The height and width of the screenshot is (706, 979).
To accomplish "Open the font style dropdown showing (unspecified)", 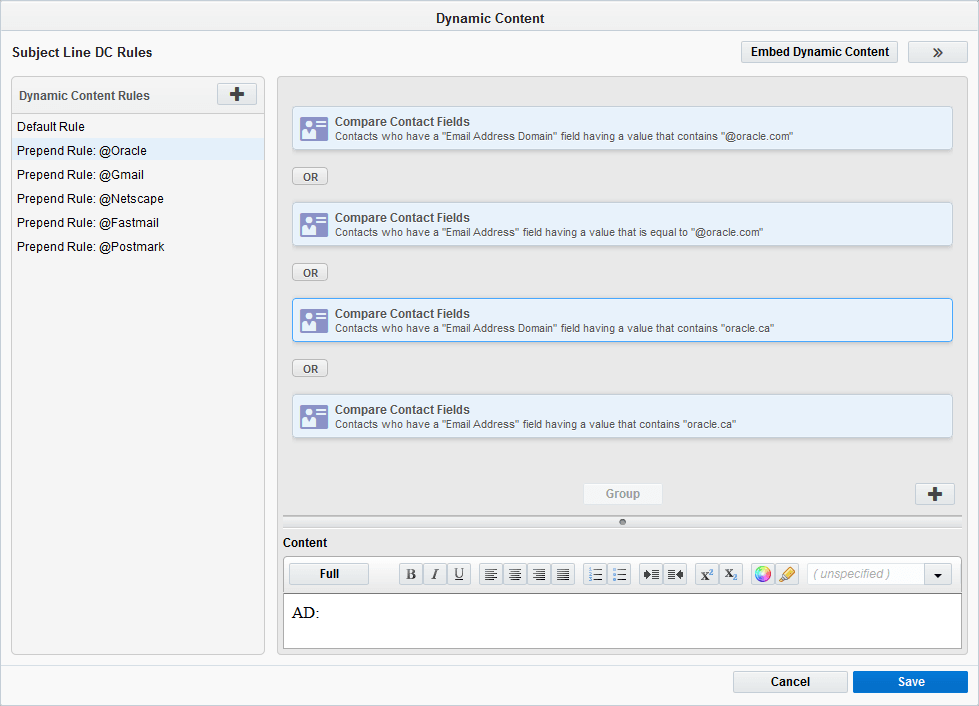I will 865,574.
